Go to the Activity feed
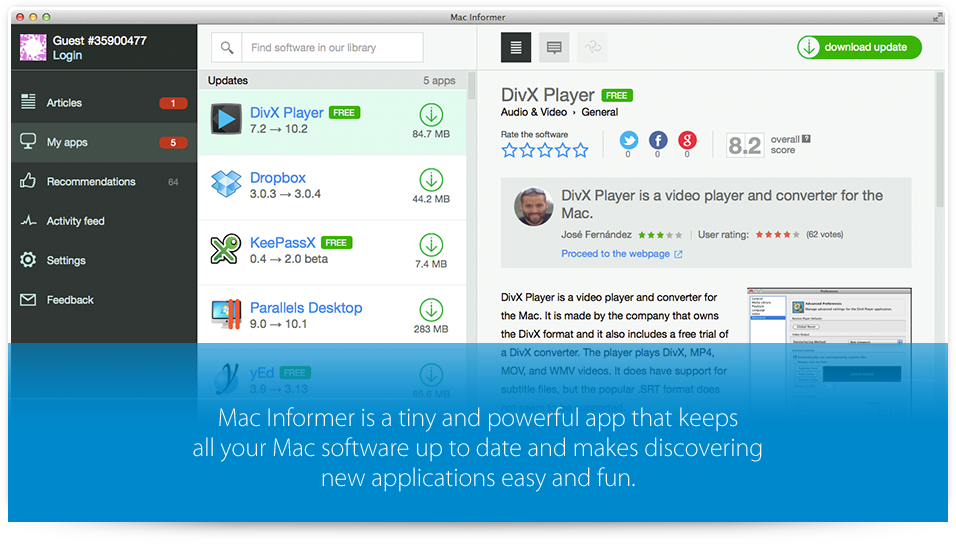 click(x=75, y=221)
